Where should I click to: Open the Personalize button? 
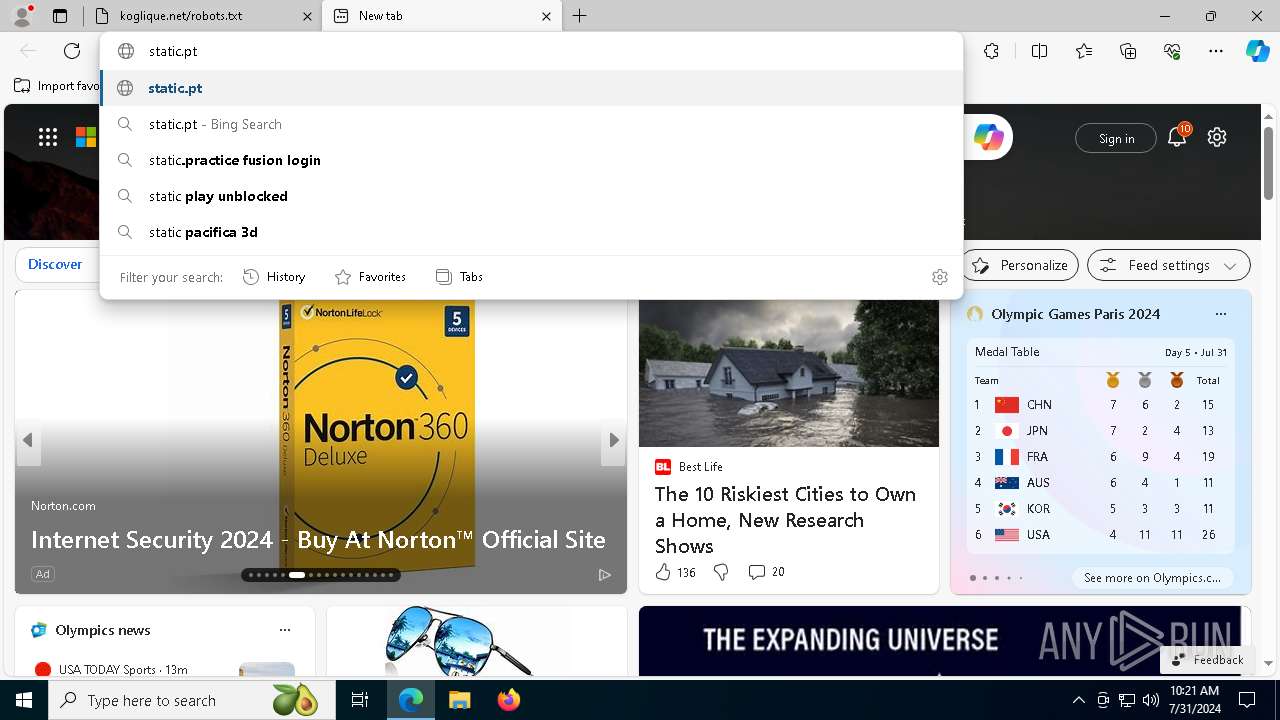pyautogui.click(x=1020, y=265)
